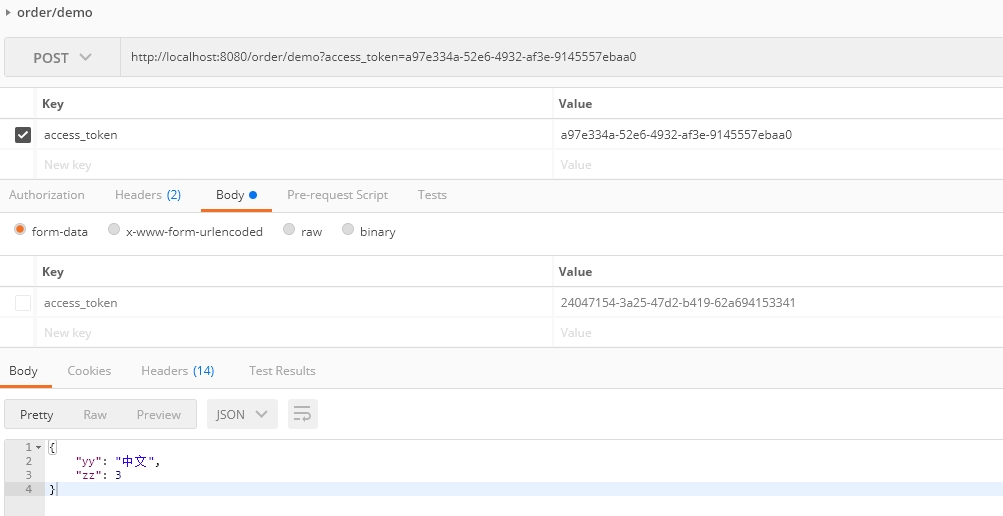Viewport: 1003px width, 516px height.
Task: Collapse the JSON fold arrow on line 1
Action: [x=38, y=448]
